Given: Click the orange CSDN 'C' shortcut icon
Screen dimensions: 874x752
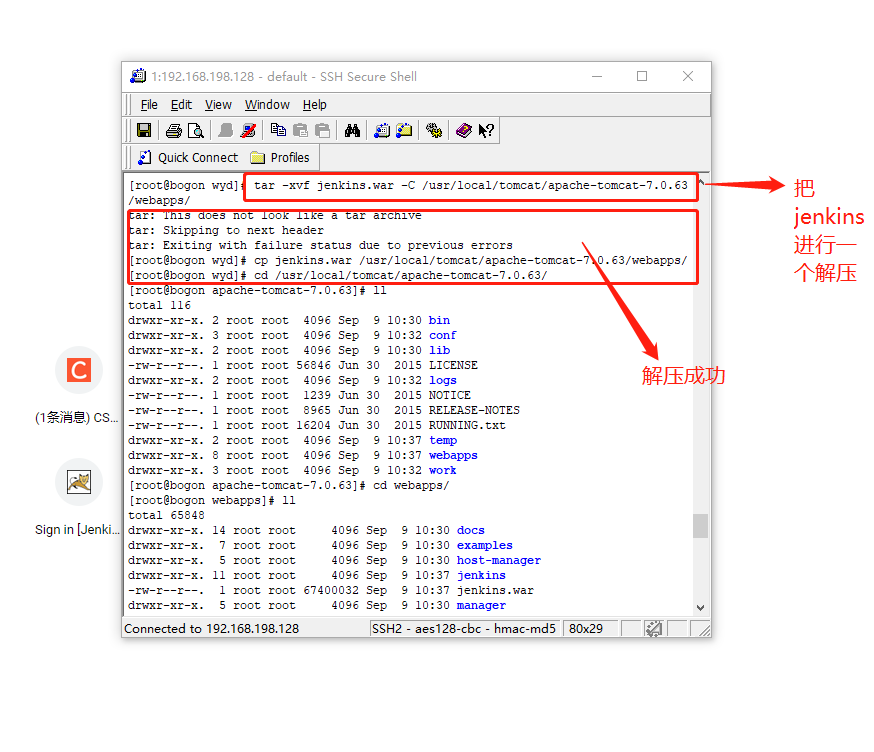Looking at the screenshot, I should [79, 370].
